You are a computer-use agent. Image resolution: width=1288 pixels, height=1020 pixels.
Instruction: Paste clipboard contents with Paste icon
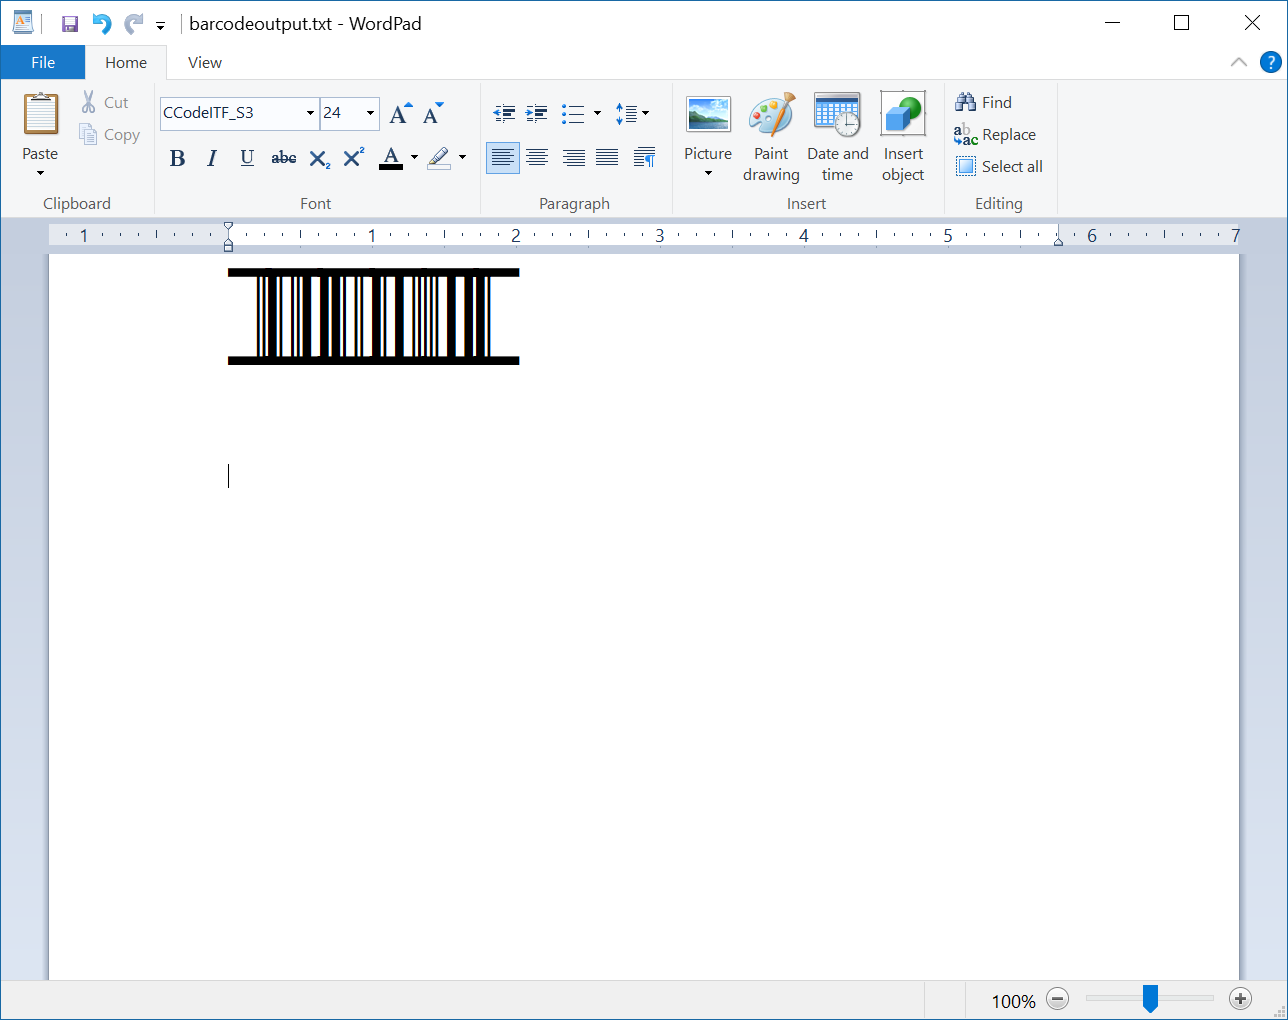pyautogui.click(x=40, y=115)
